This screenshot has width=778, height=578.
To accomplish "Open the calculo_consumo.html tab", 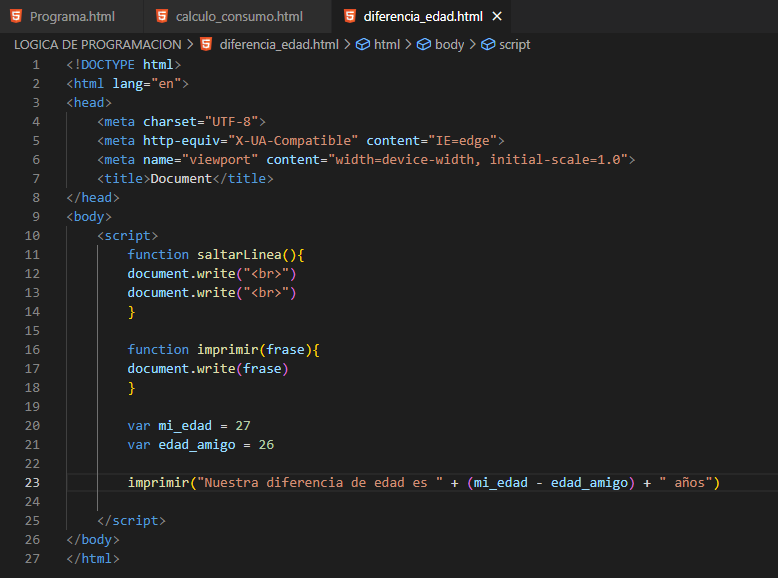I will coord(238,16).
